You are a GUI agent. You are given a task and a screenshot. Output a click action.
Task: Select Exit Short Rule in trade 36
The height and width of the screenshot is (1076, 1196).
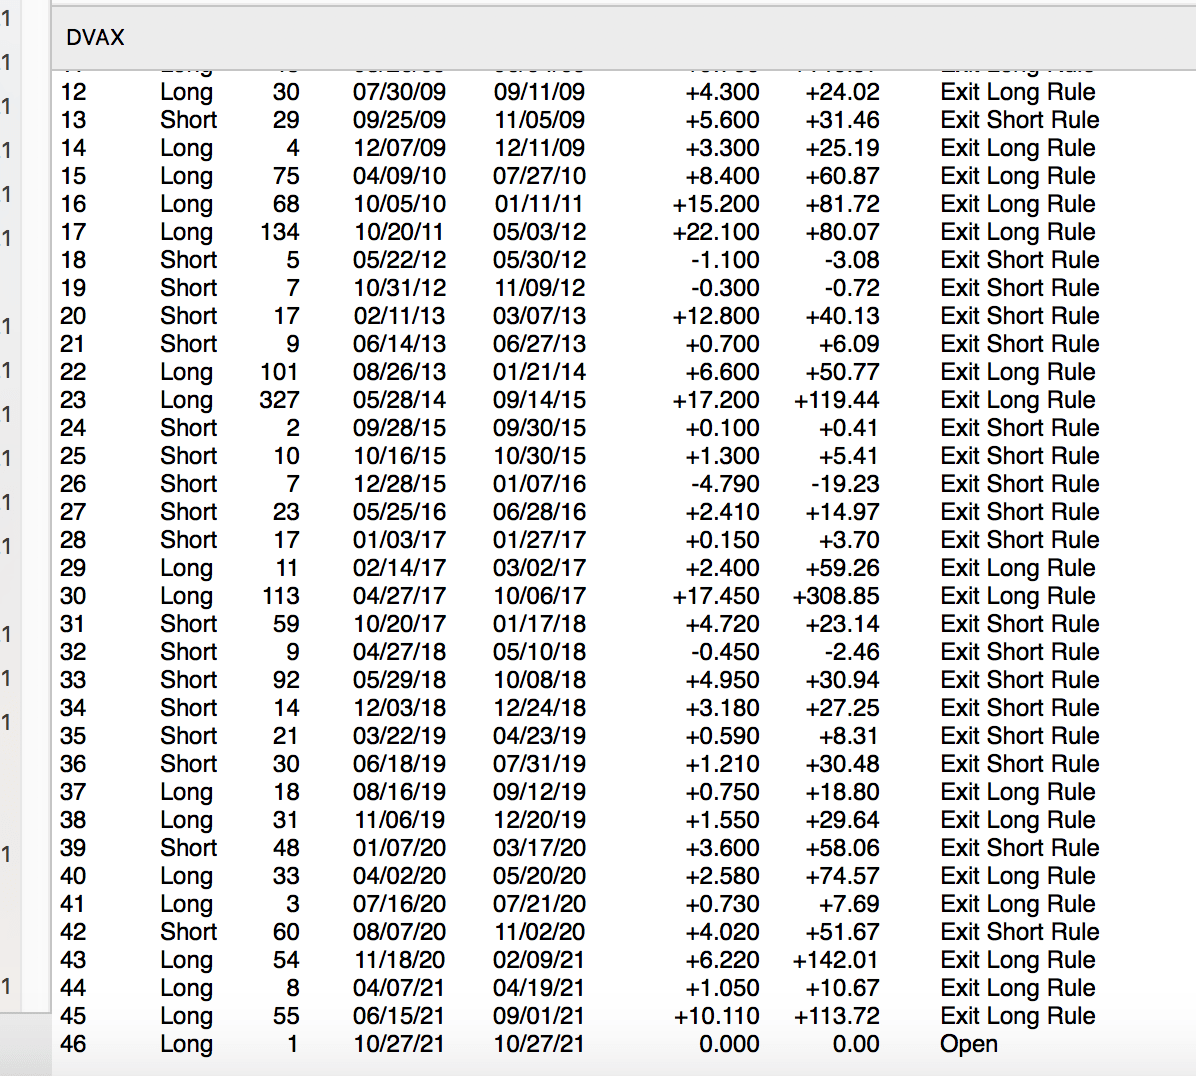[x=1020, y=764]
